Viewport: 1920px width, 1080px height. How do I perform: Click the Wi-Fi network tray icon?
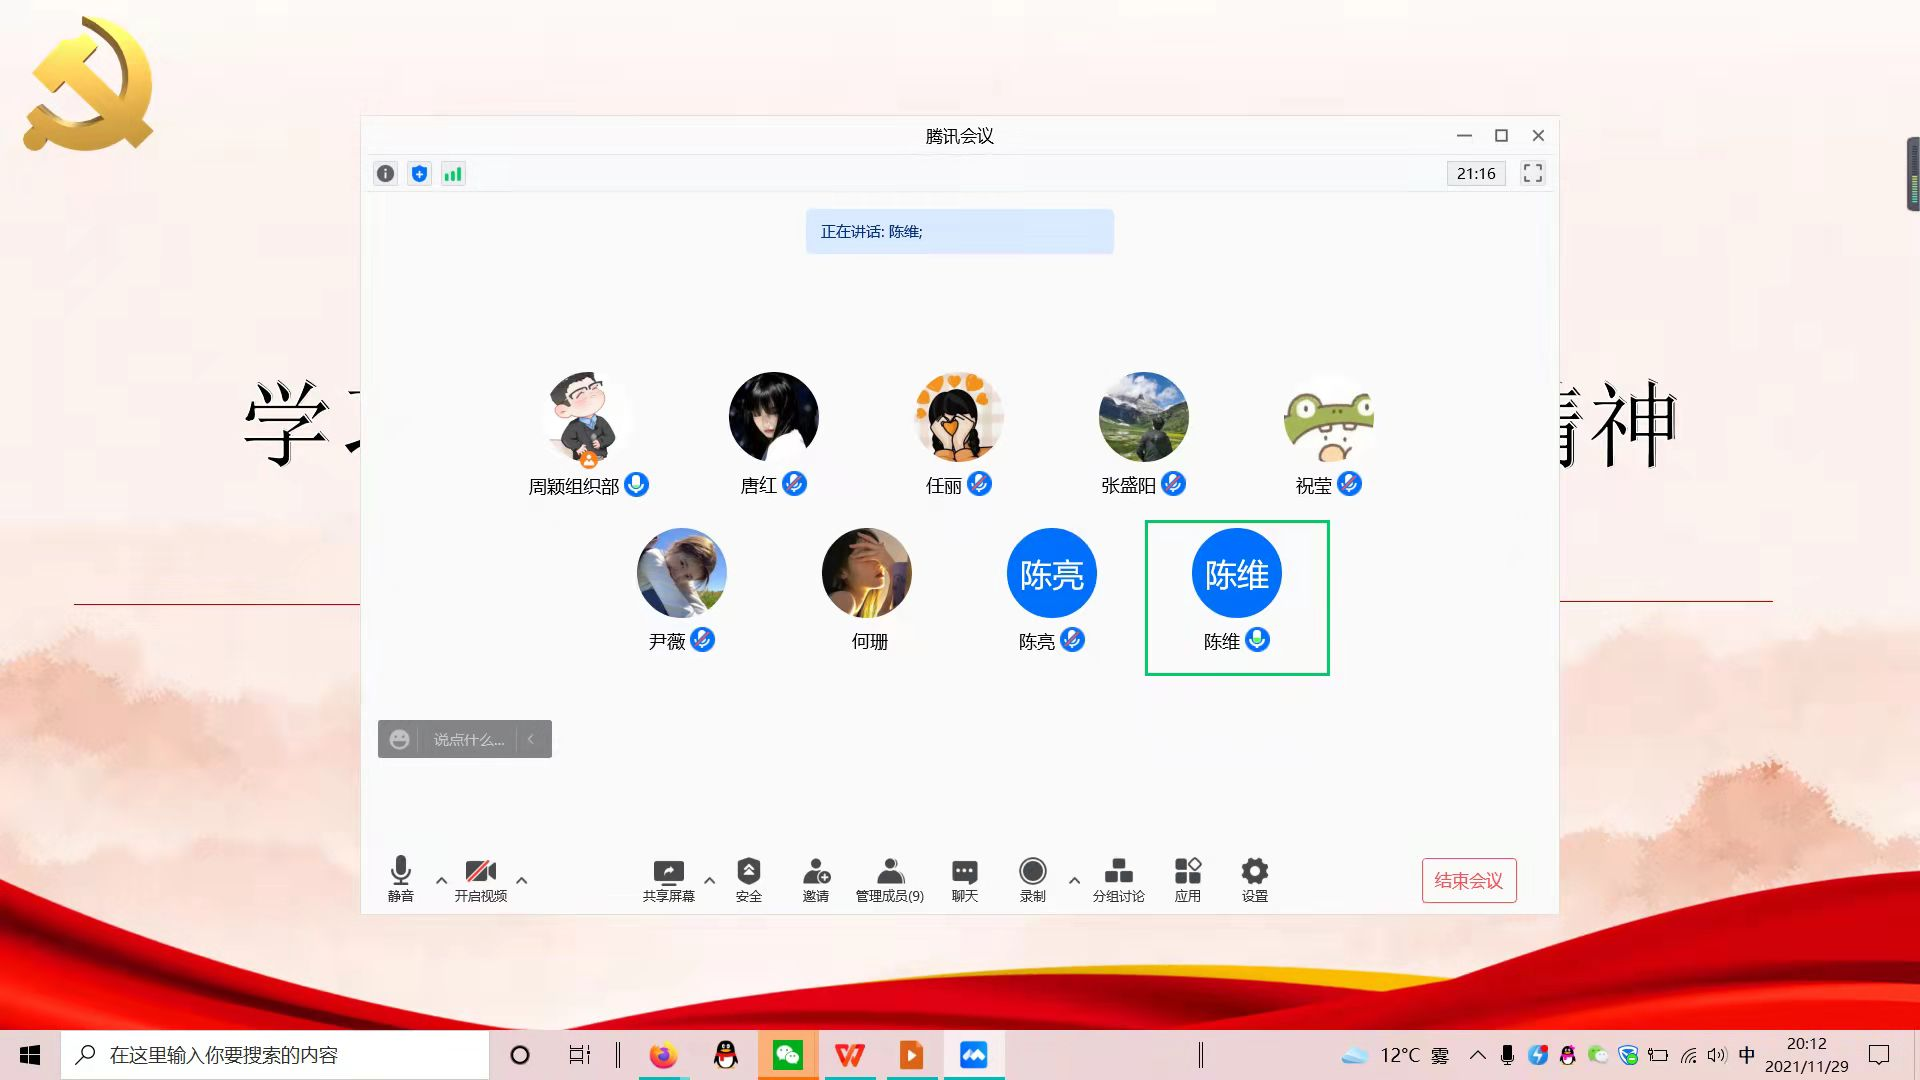1688,1055
